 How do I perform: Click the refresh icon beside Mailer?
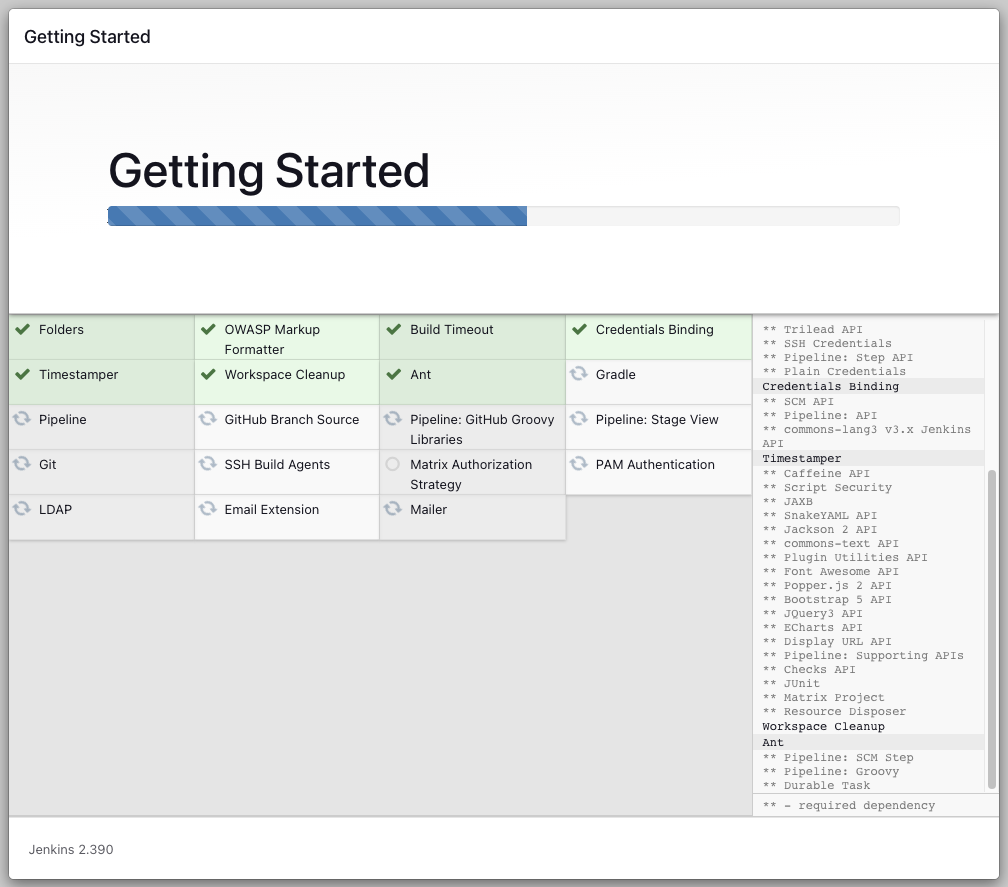[393, 508]
